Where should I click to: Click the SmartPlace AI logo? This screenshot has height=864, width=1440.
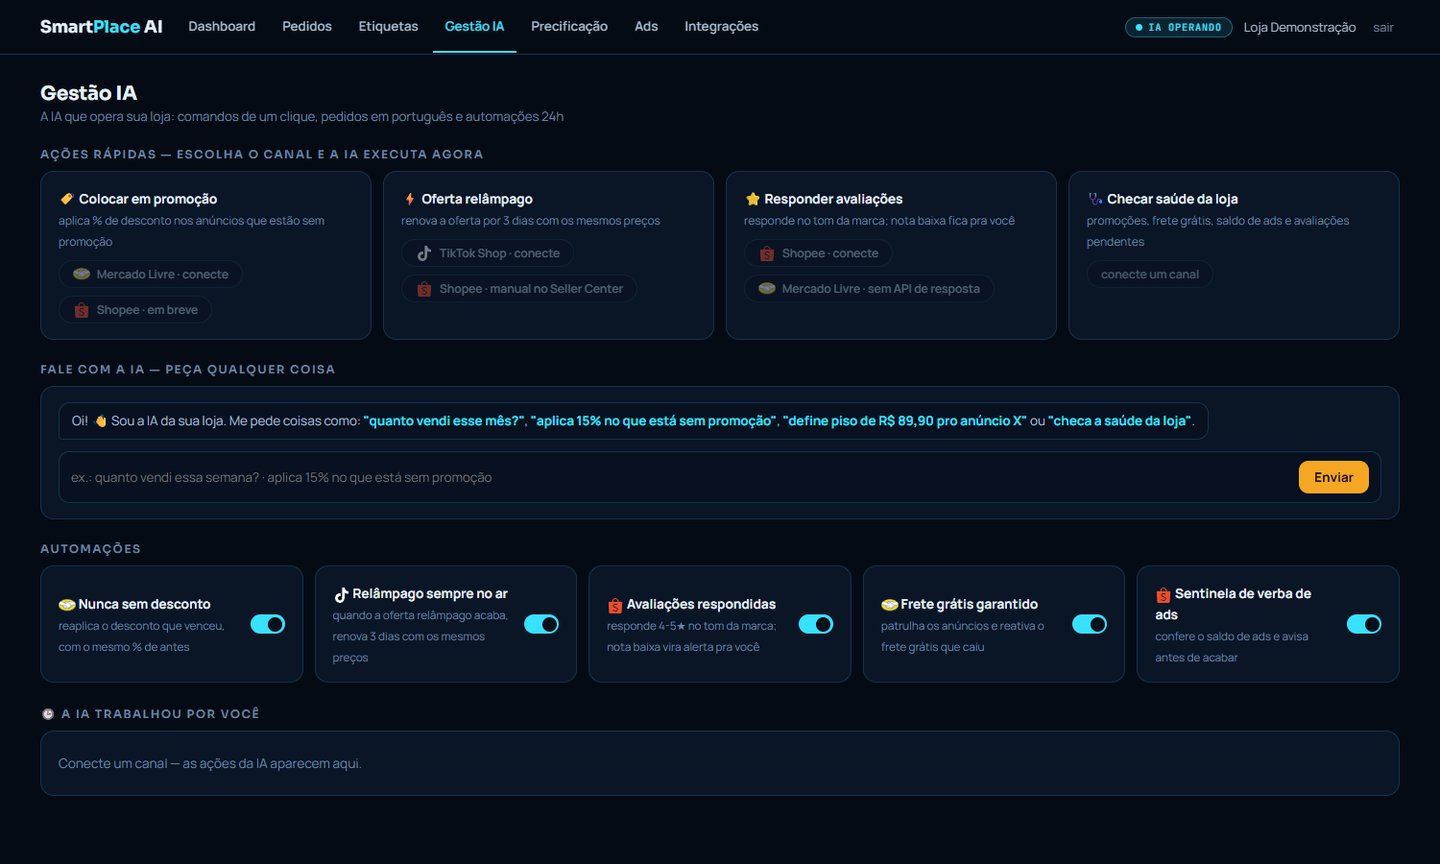pos(101,27)
